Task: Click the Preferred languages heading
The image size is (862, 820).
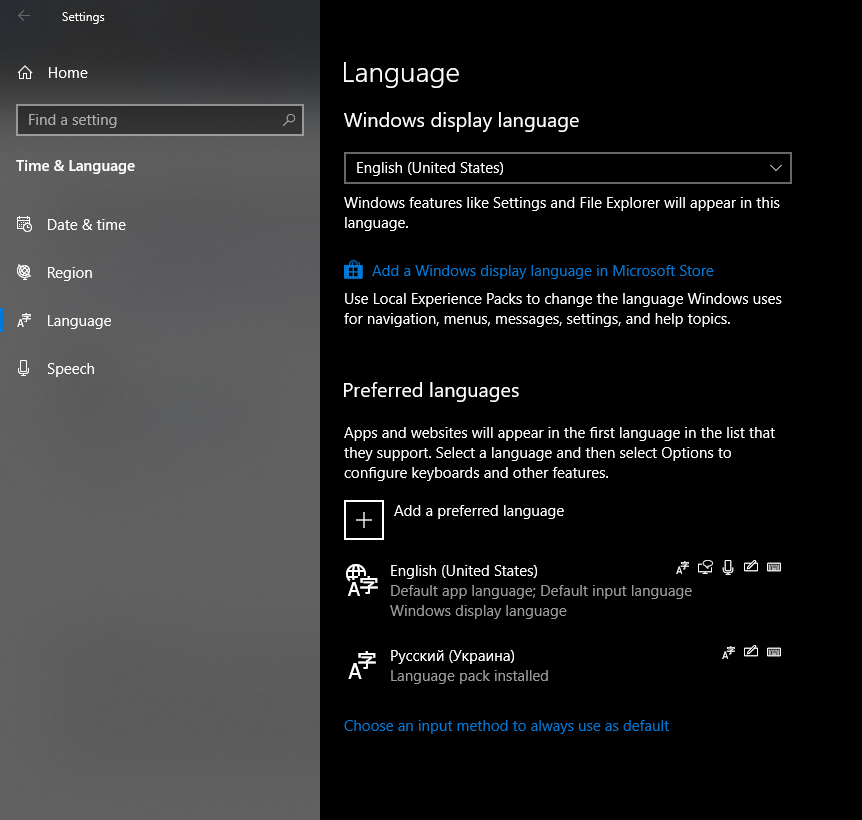Action: 431,390
